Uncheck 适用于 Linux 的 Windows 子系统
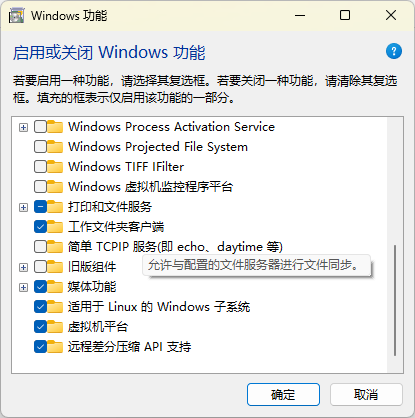 tap(40, 307)
